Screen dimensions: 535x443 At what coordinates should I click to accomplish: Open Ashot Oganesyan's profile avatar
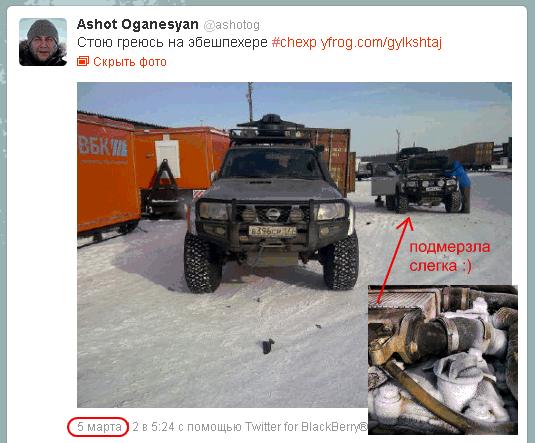pyautogui.click(x=43, y=42)
